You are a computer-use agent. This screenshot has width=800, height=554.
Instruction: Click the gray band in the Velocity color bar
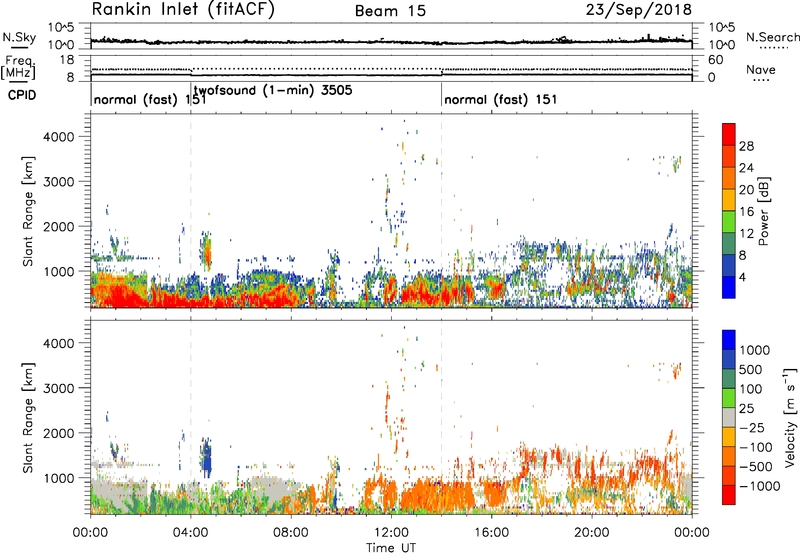(729, 417)
